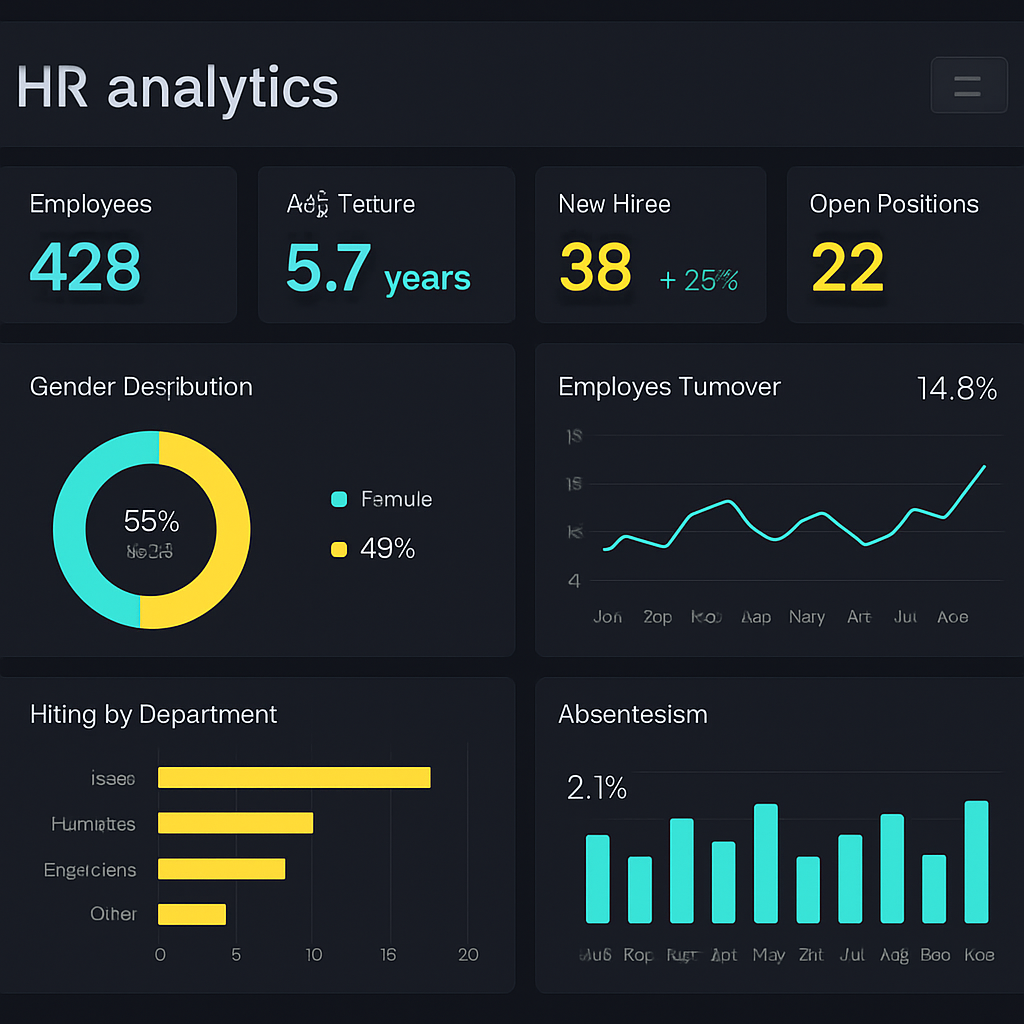Click the New Hiree 38 value
Image resolution: width=1024 pixels, height=1024 pixels.
(x=596, y=268)
